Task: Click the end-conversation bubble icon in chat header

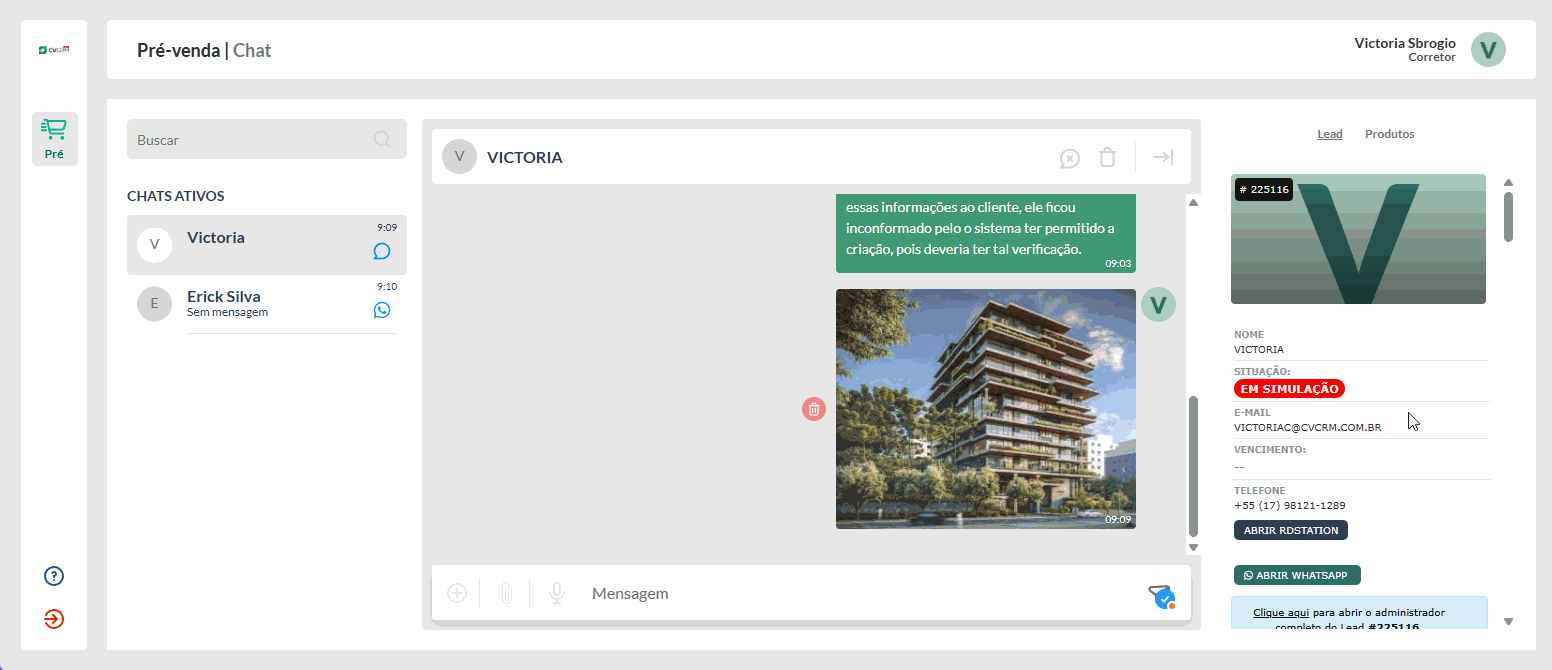Action: tap(1070, 158)
